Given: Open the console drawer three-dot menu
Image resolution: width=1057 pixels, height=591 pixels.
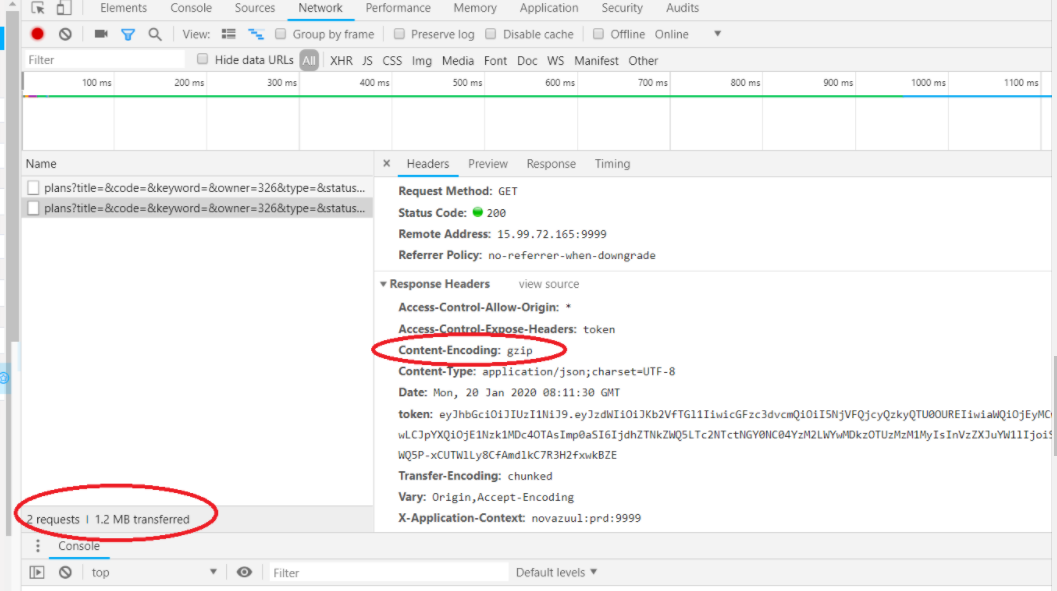Looking at the screenshot, I should pos(38,546).
